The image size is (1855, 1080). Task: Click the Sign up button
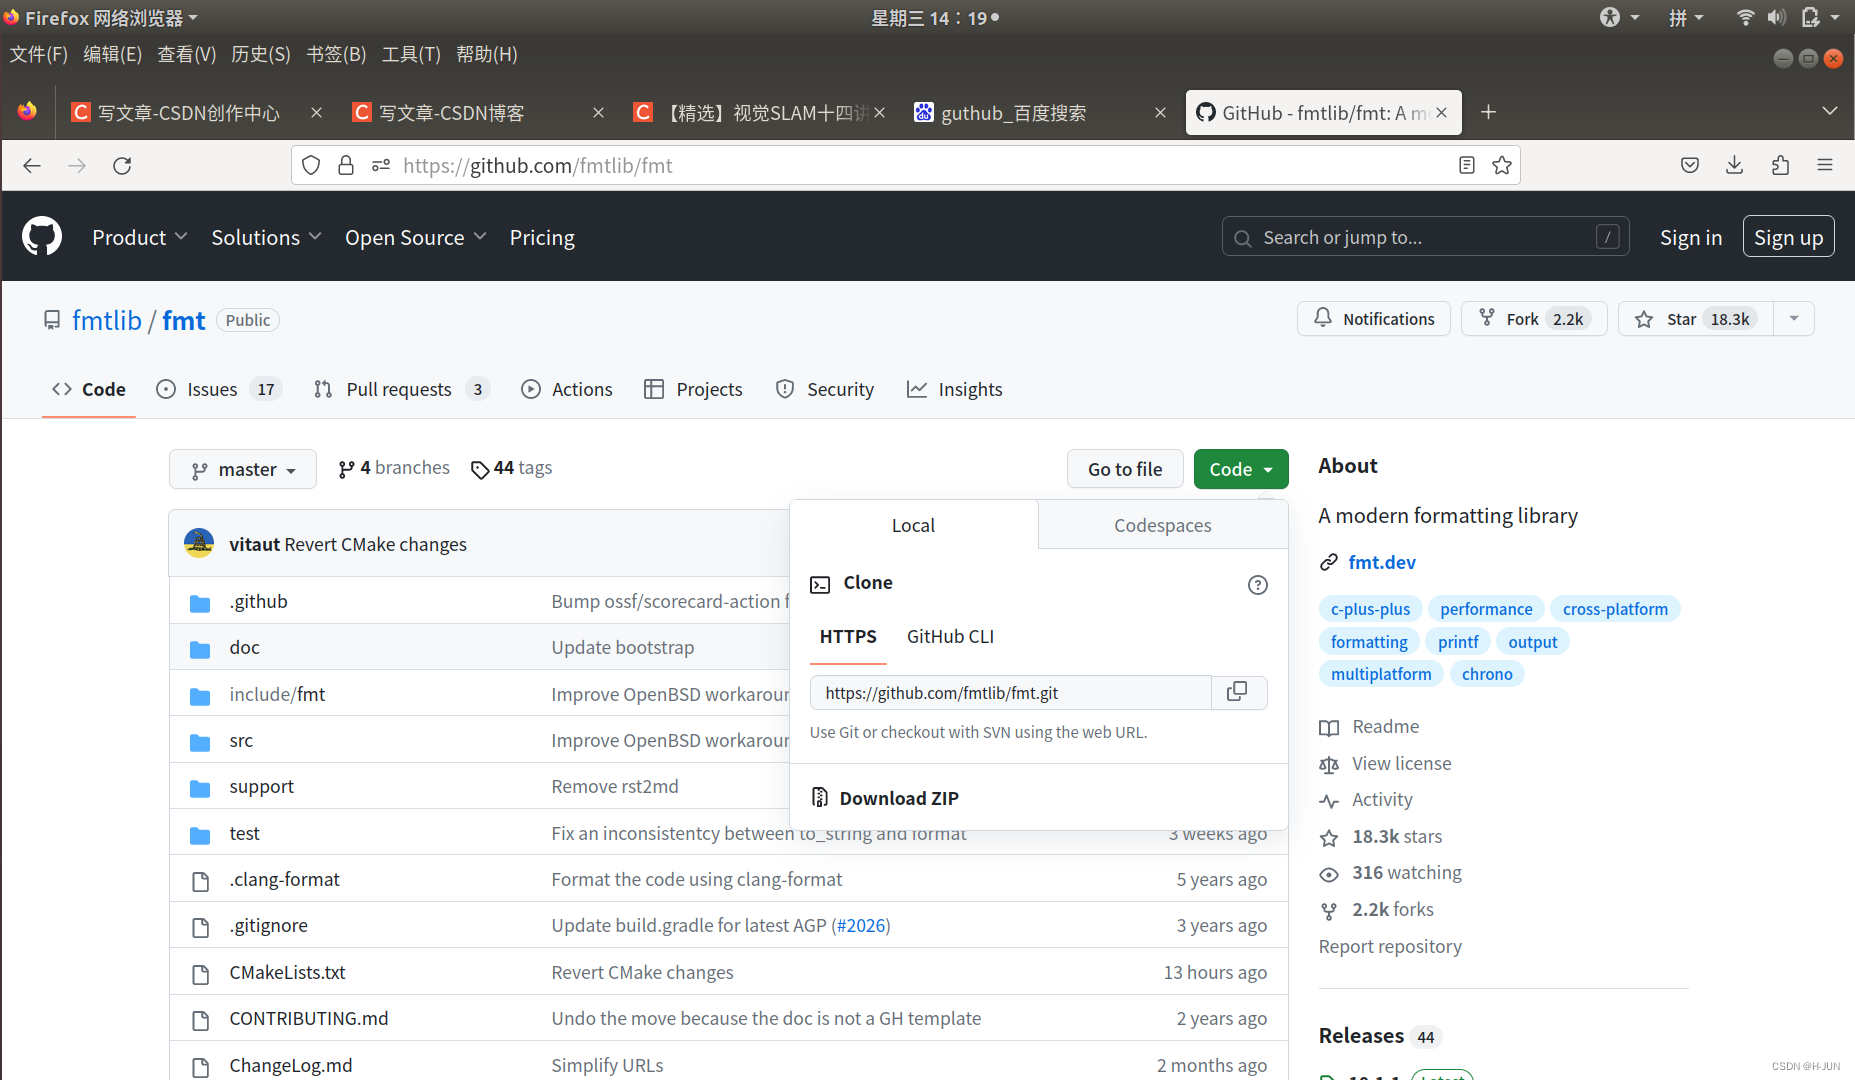point(1788,236)
